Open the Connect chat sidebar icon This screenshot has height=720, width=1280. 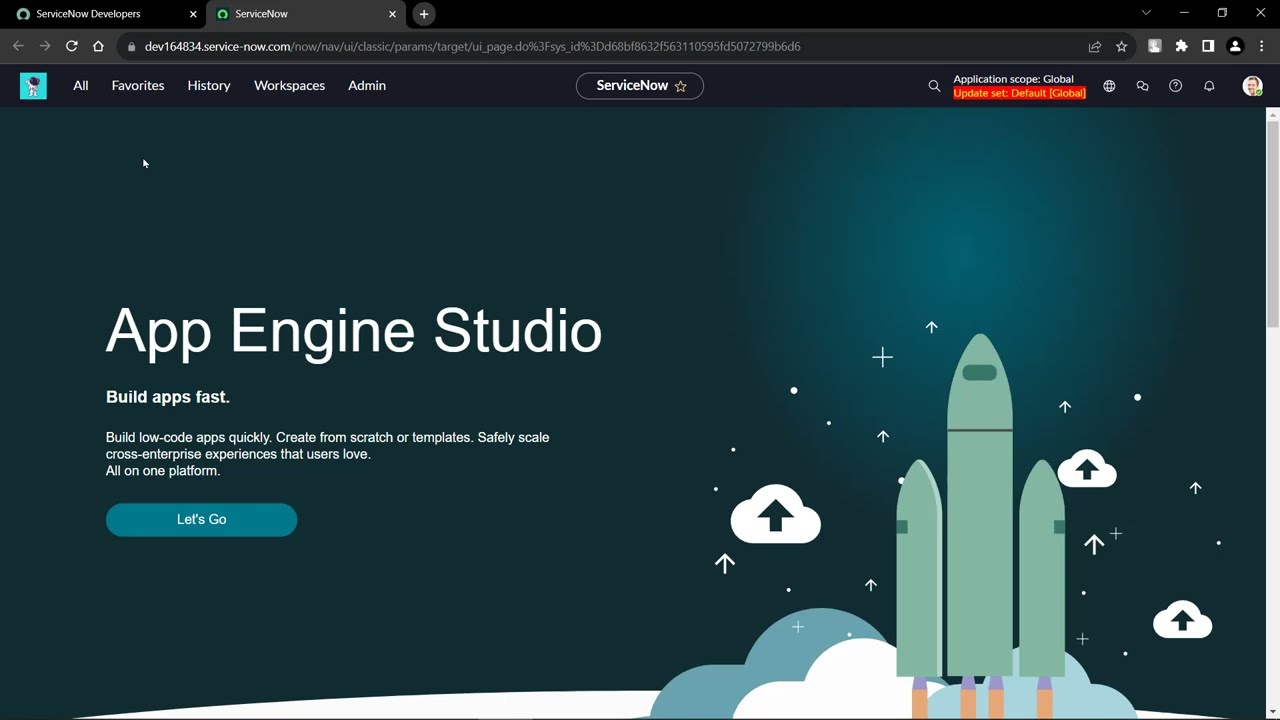1142,86
